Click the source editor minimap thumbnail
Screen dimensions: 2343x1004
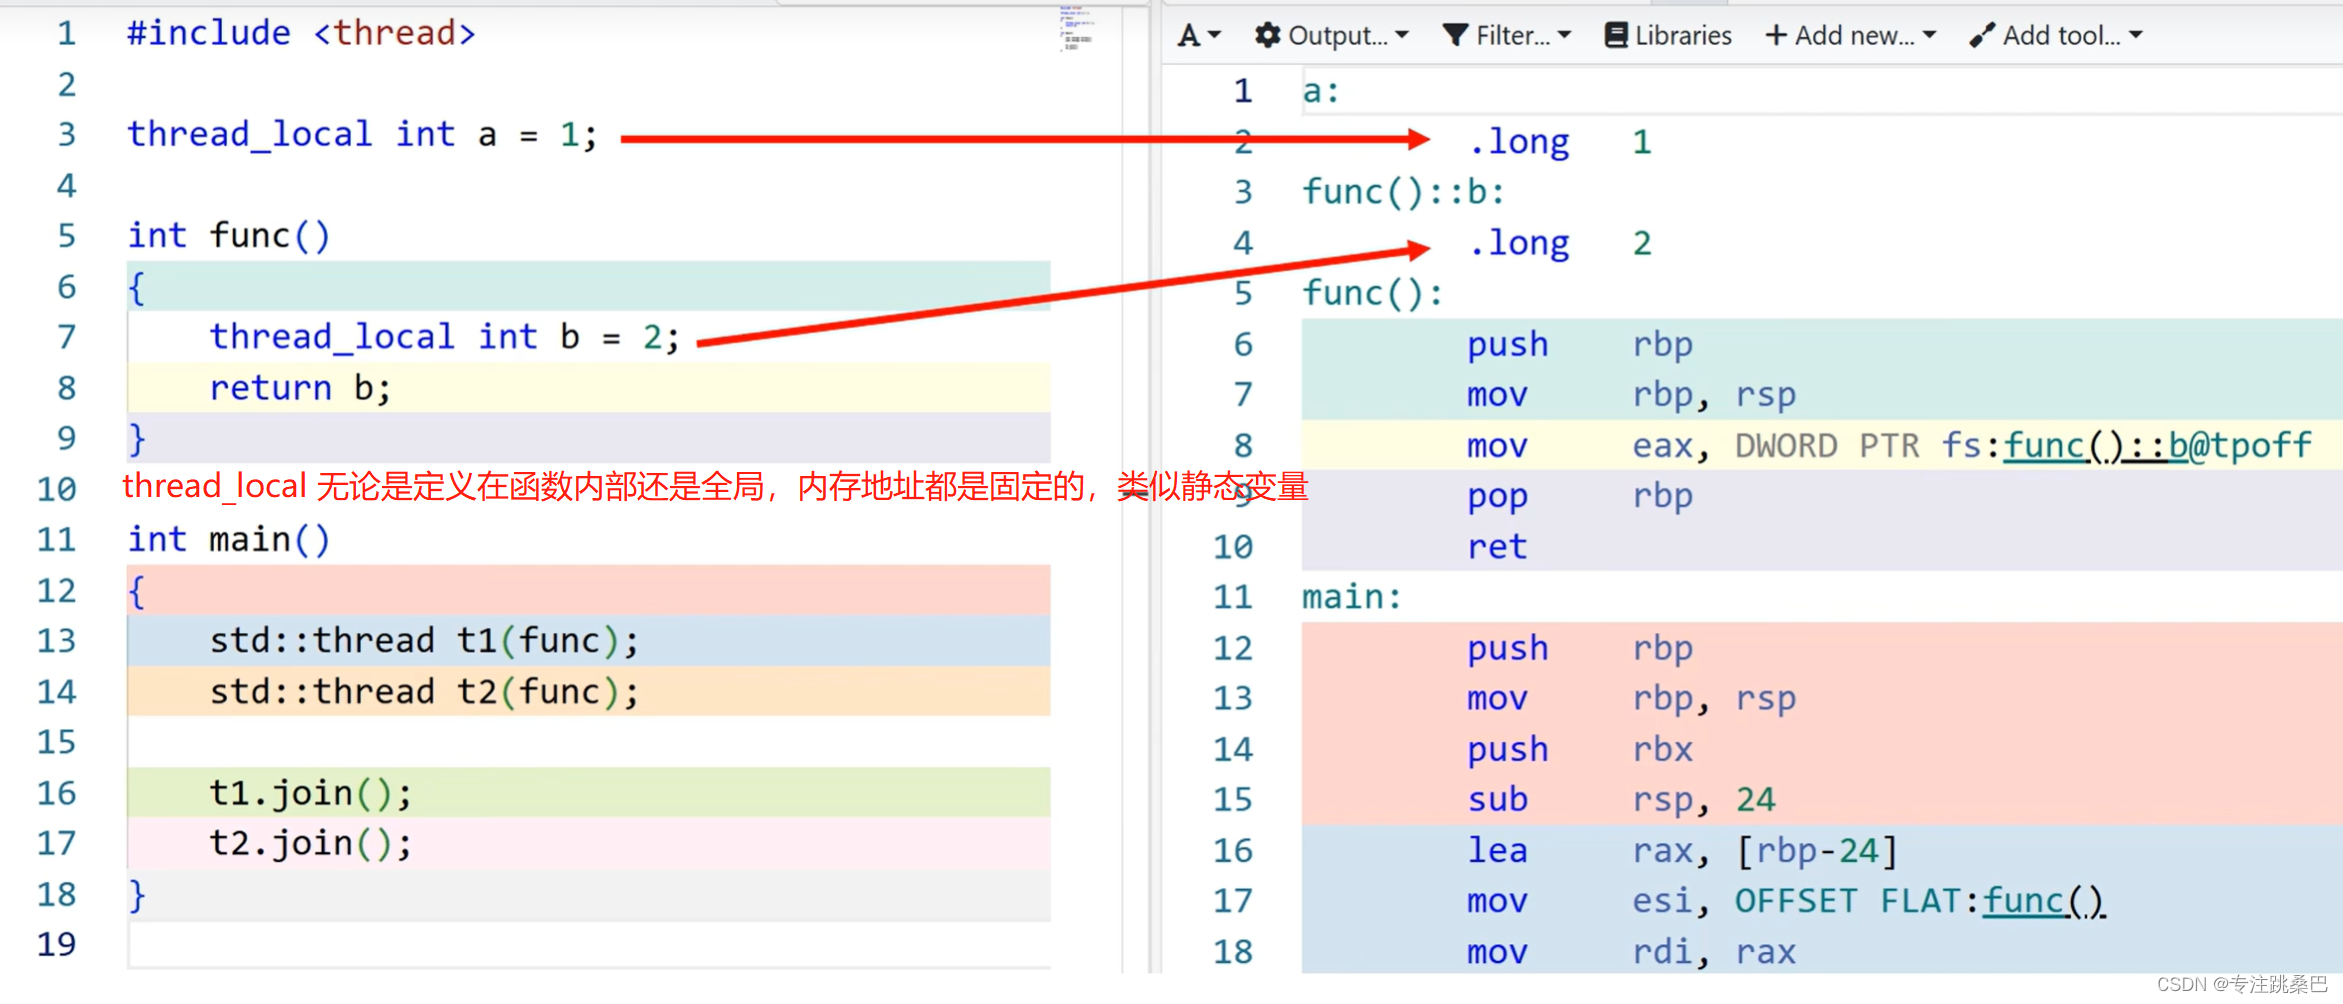click(x=1076, y=28)
